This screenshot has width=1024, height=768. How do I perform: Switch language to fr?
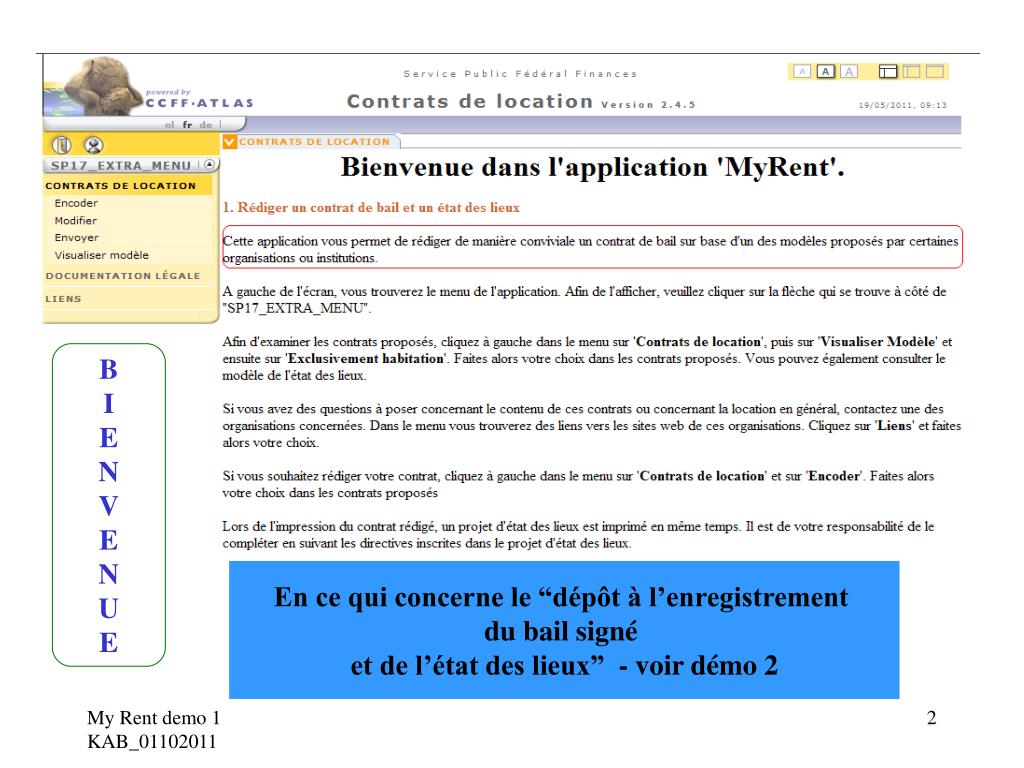click(187, 124)
